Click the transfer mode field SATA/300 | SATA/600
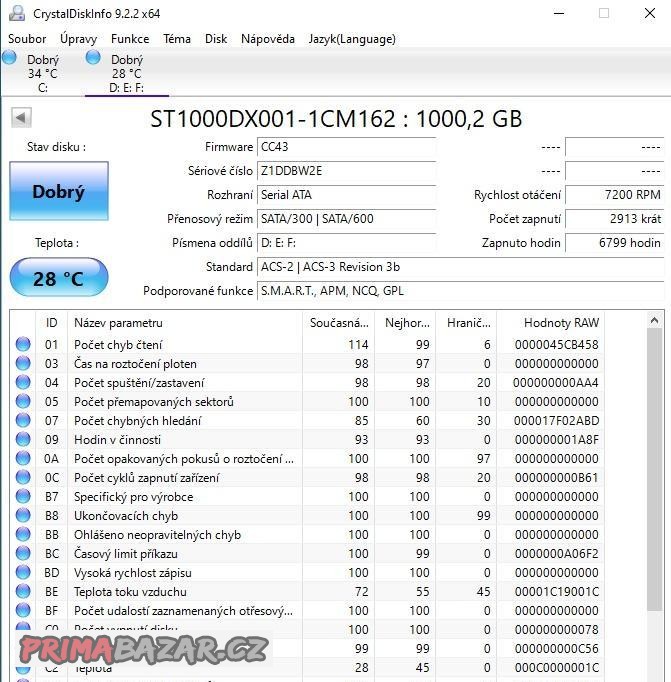Screen dimensions: 671x682 pyautogui.click(x=346, y=219)
